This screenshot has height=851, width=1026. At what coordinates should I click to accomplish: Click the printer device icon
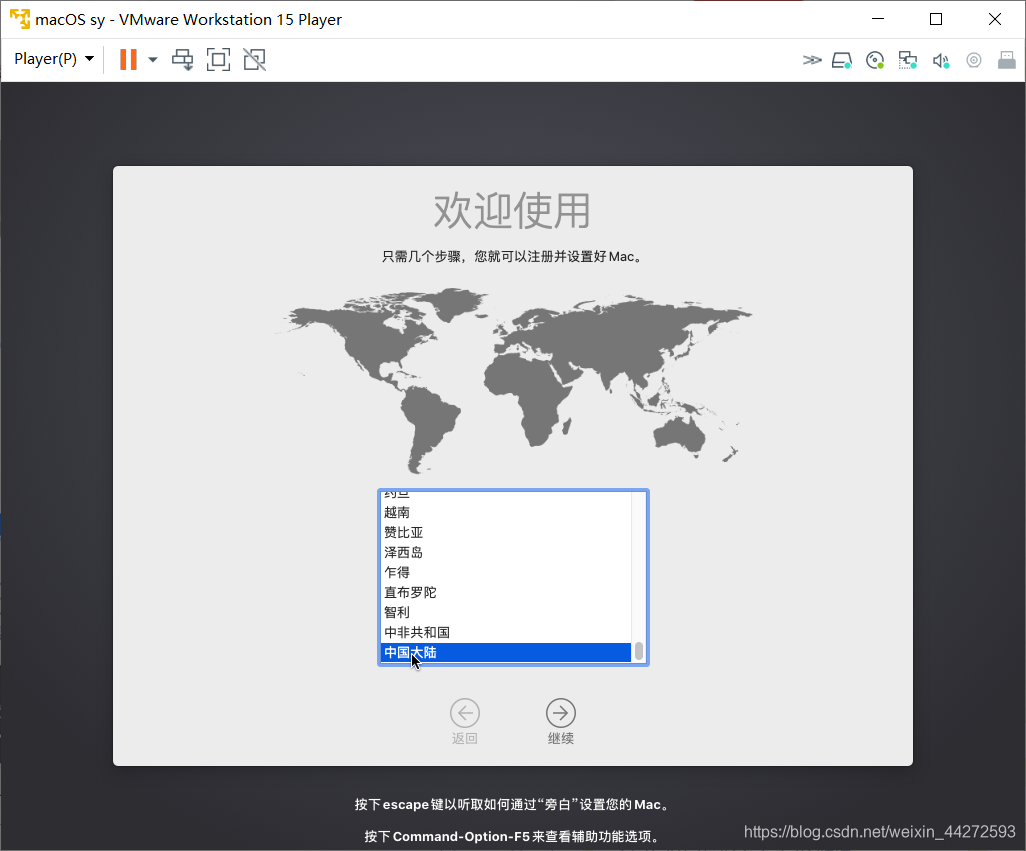point(1006,60)
